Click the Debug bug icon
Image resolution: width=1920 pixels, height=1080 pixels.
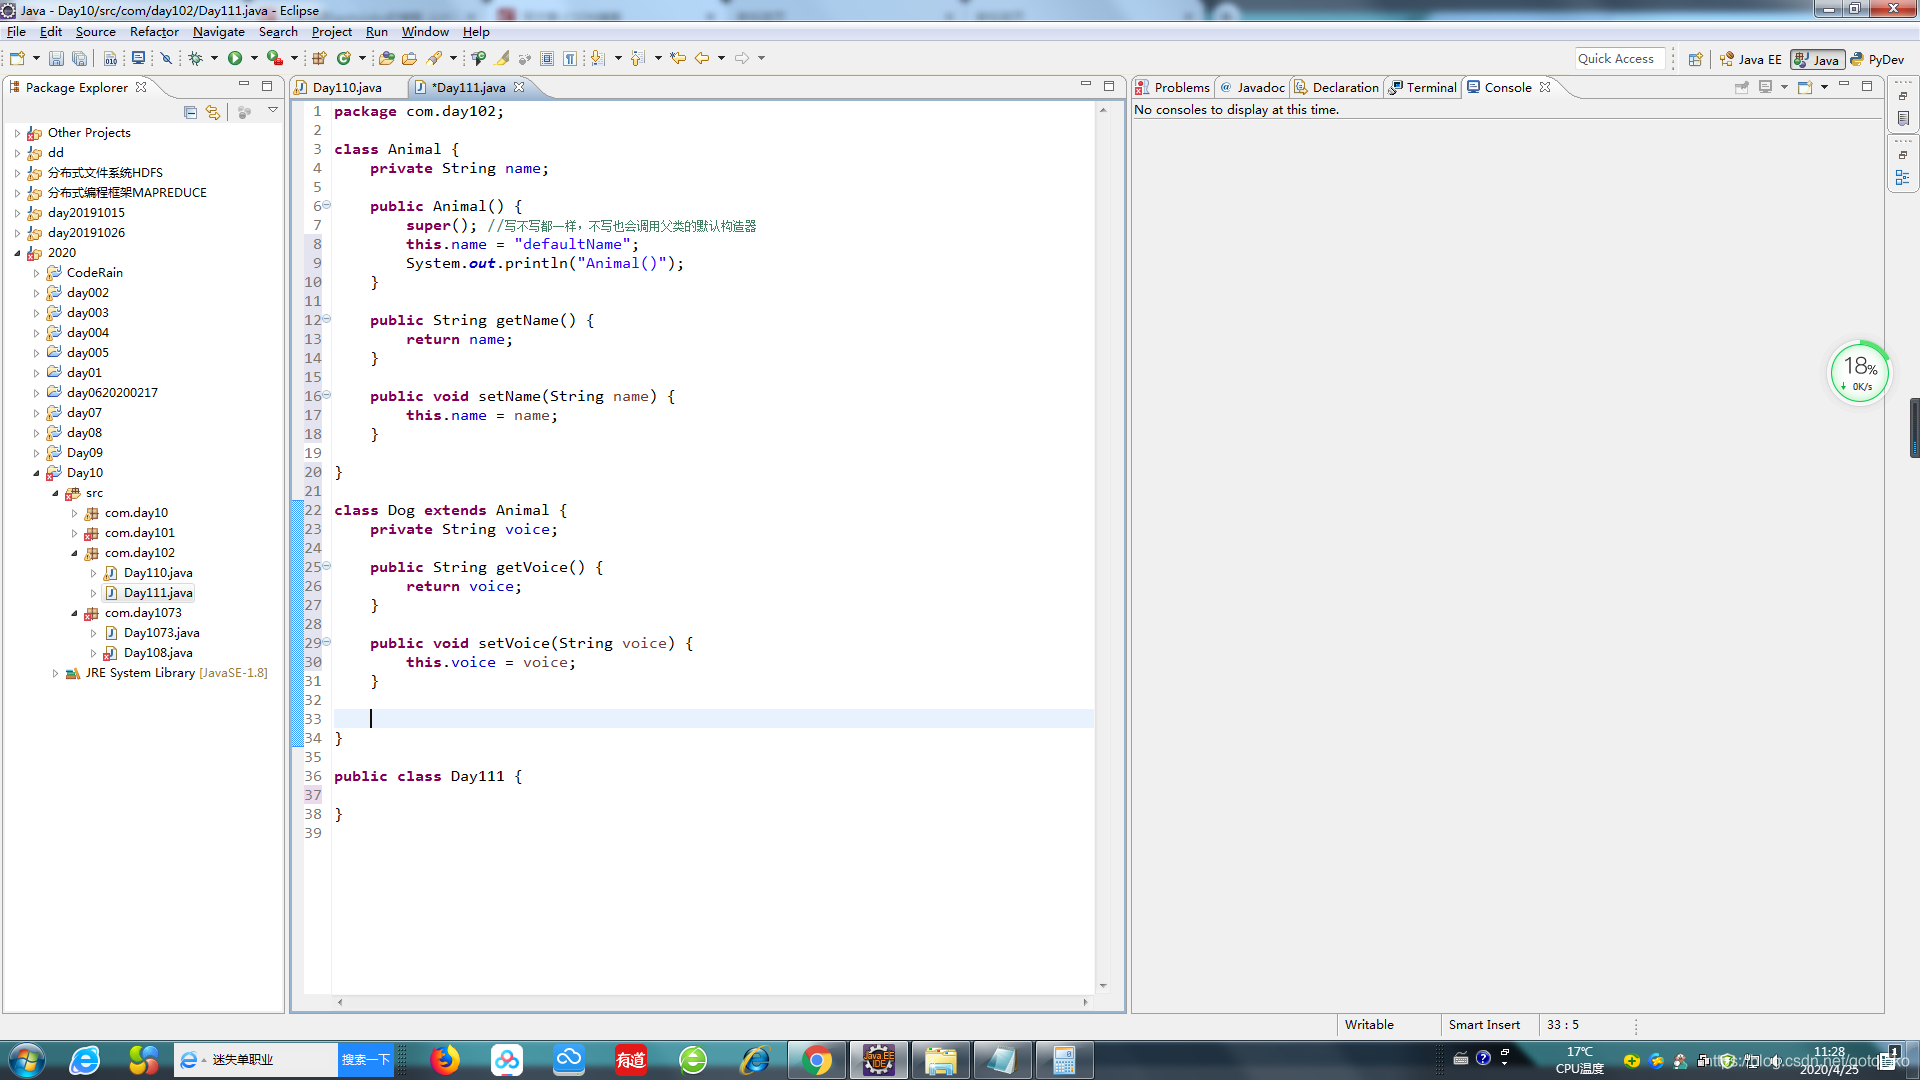(195, 59)
